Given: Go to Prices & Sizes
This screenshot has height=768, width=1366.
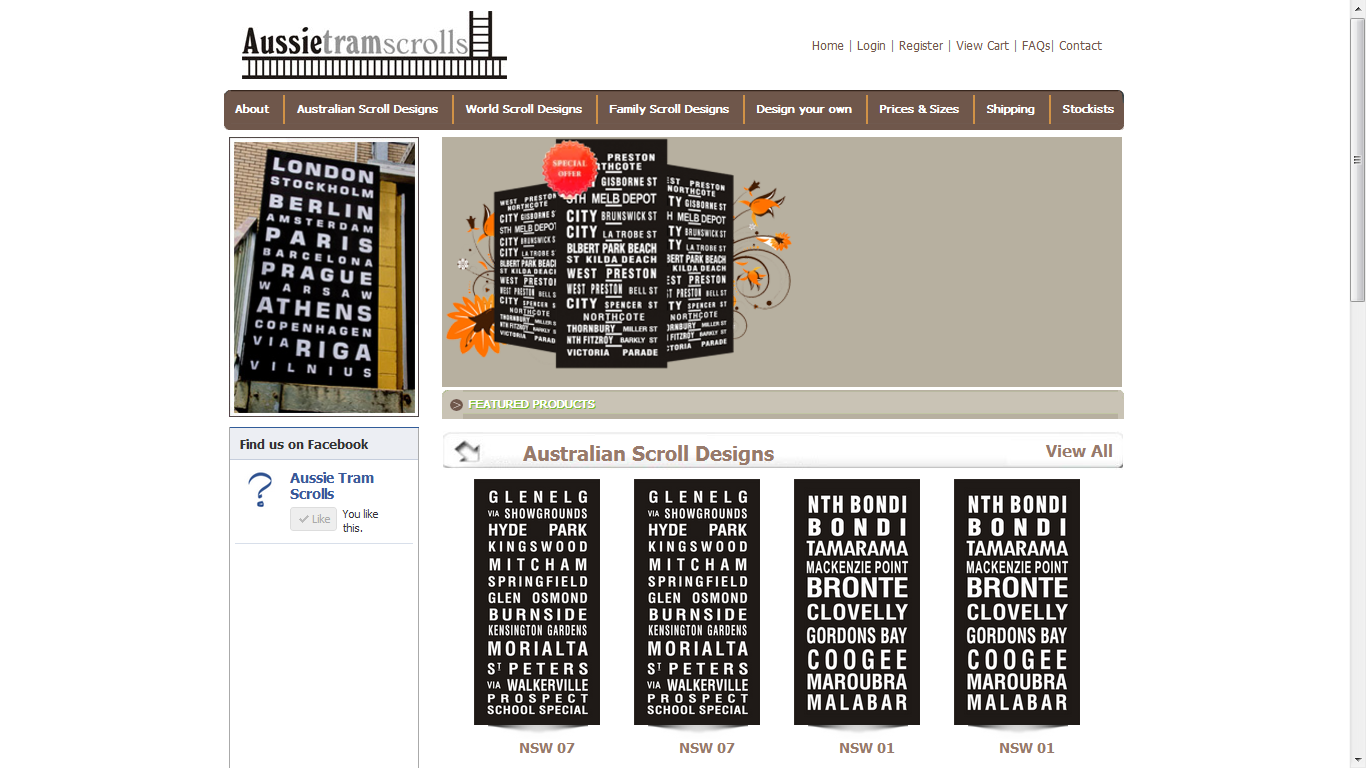Looking at the screenshot, I should coord(919,109).
